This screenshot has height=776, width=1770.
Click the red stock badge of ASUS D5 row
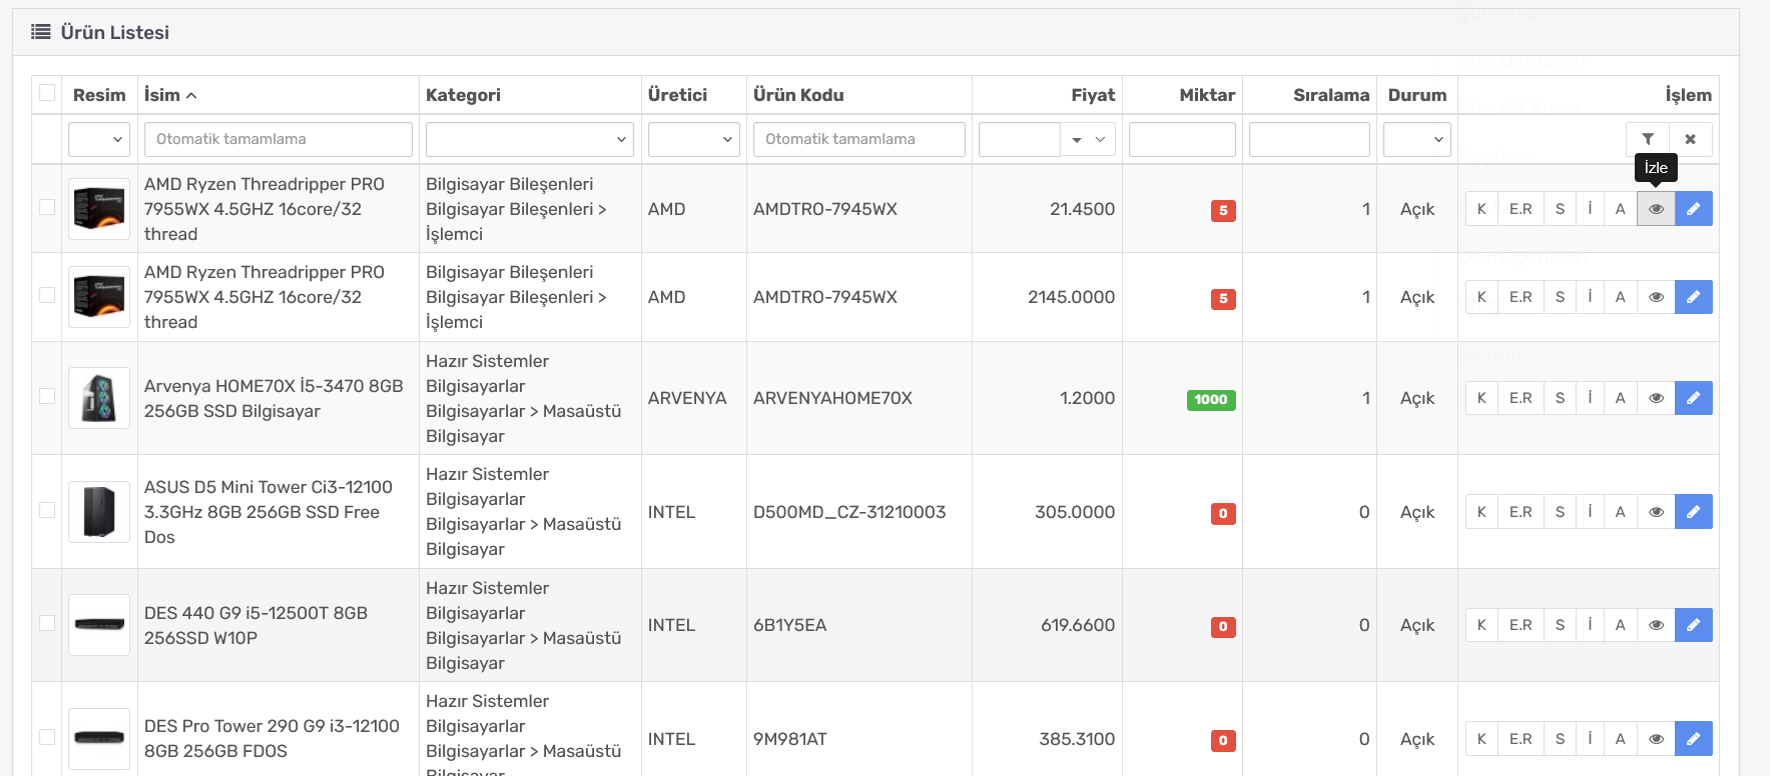(1222, 513)
